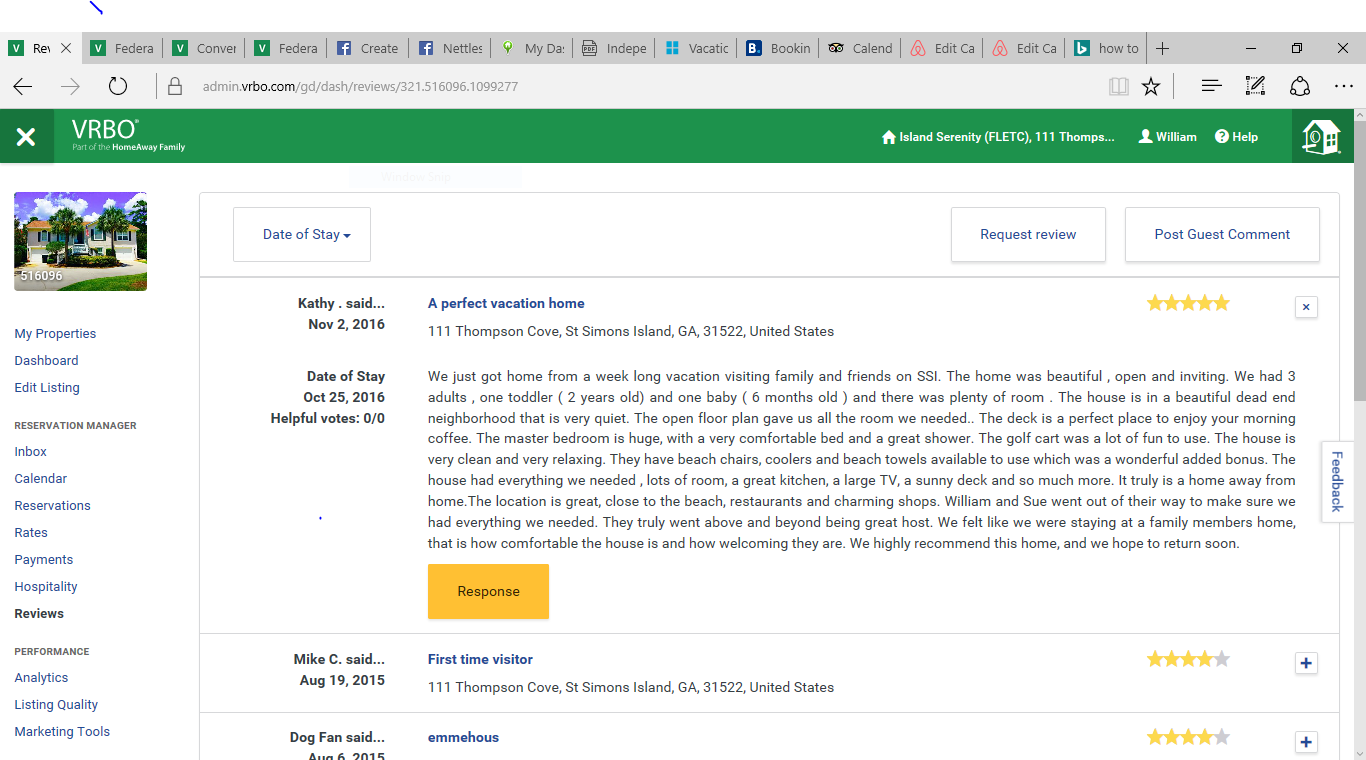This screenshot has width=1366, height=760.
Task: Click the Request review button
Action: (x=1028, y=235)
